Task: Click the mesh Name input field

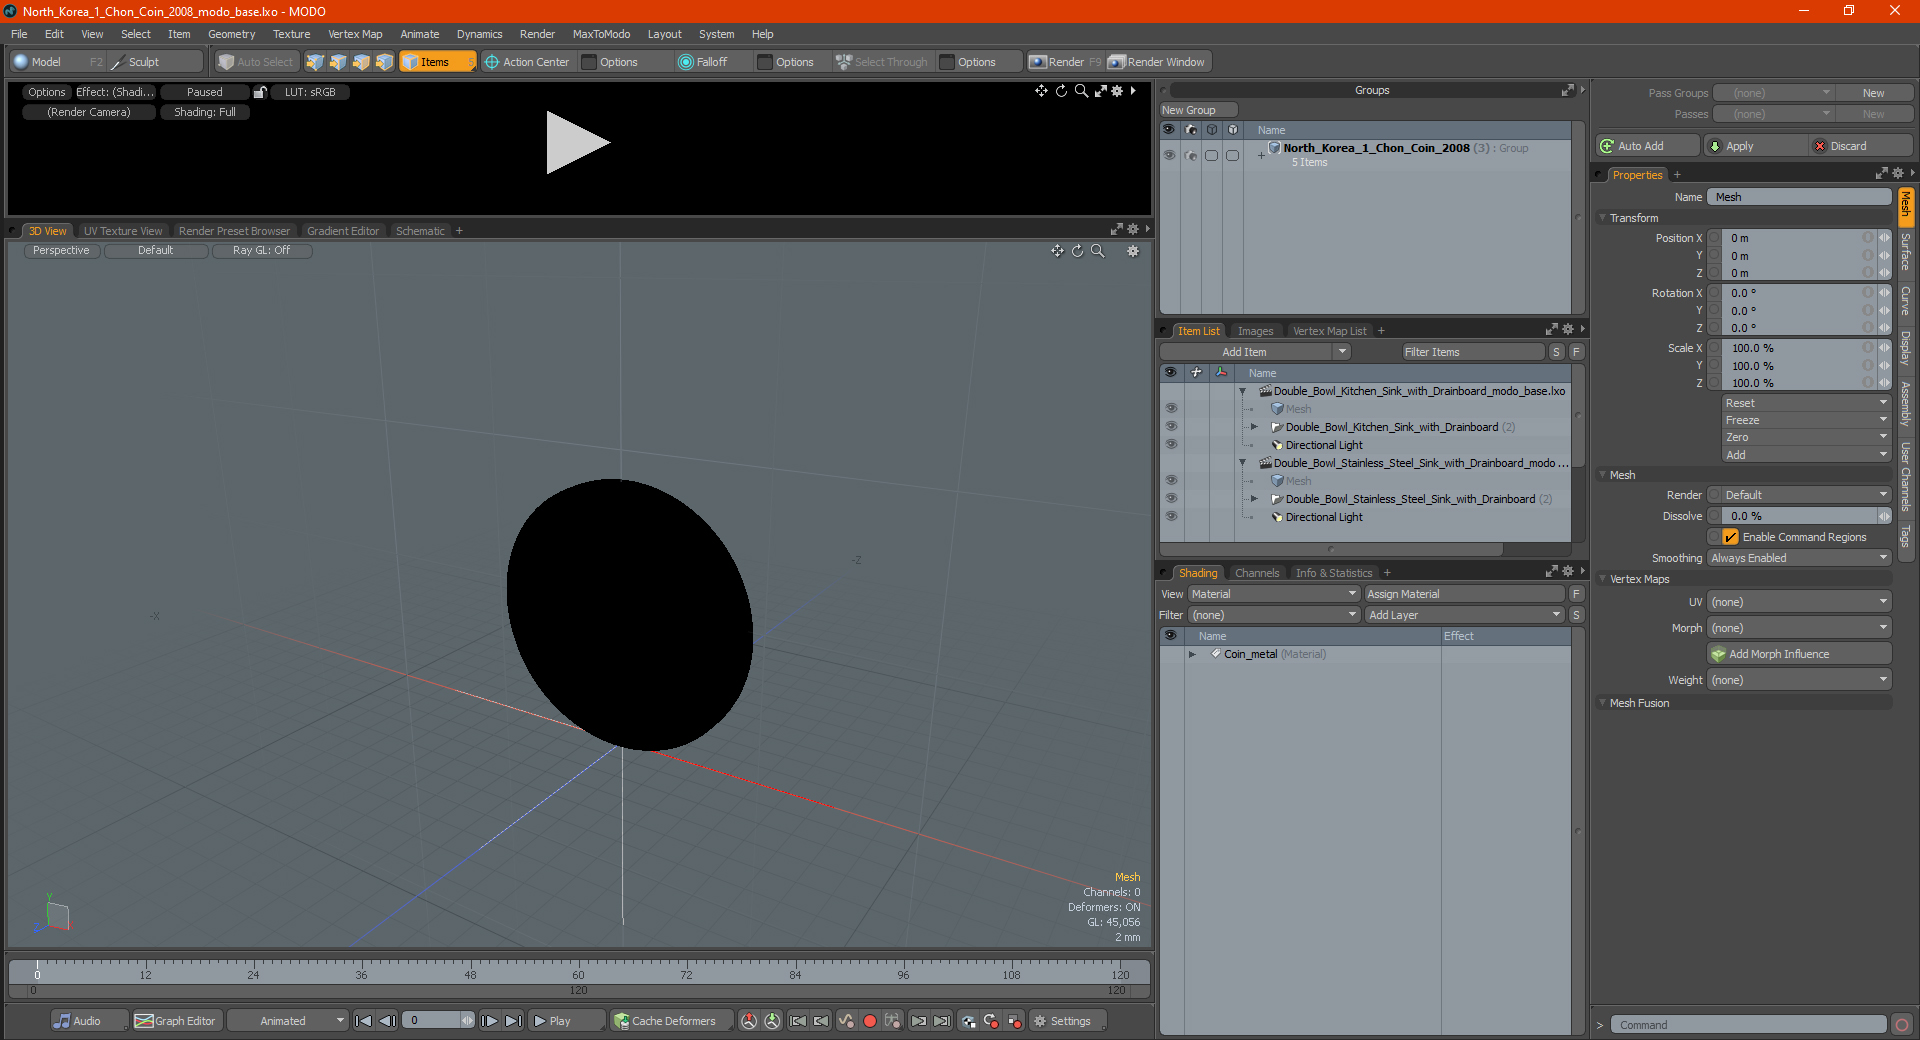Action: click(1799, 197)
